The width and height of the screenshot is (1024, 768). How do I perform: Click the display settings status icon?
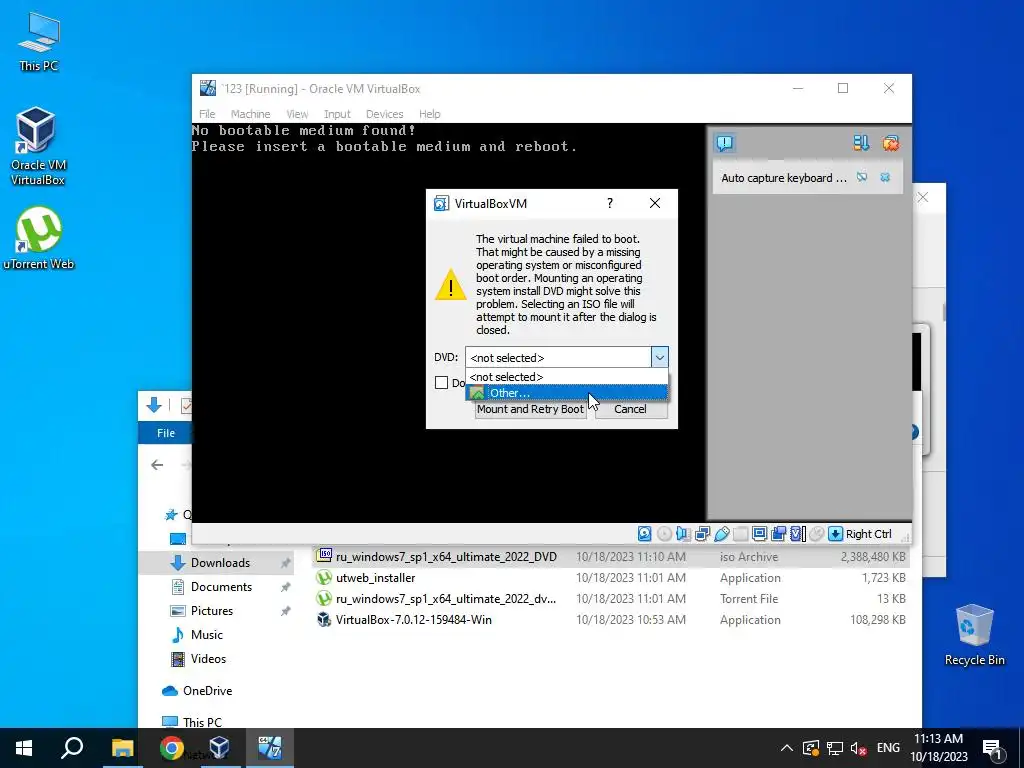coord(760,534)
